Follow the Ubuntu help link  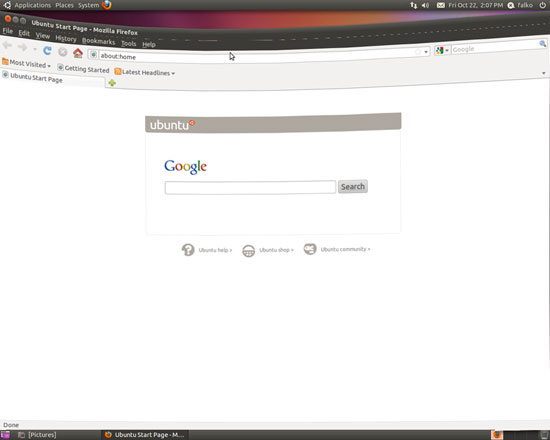pyautogui.click(x=215, y=250)
